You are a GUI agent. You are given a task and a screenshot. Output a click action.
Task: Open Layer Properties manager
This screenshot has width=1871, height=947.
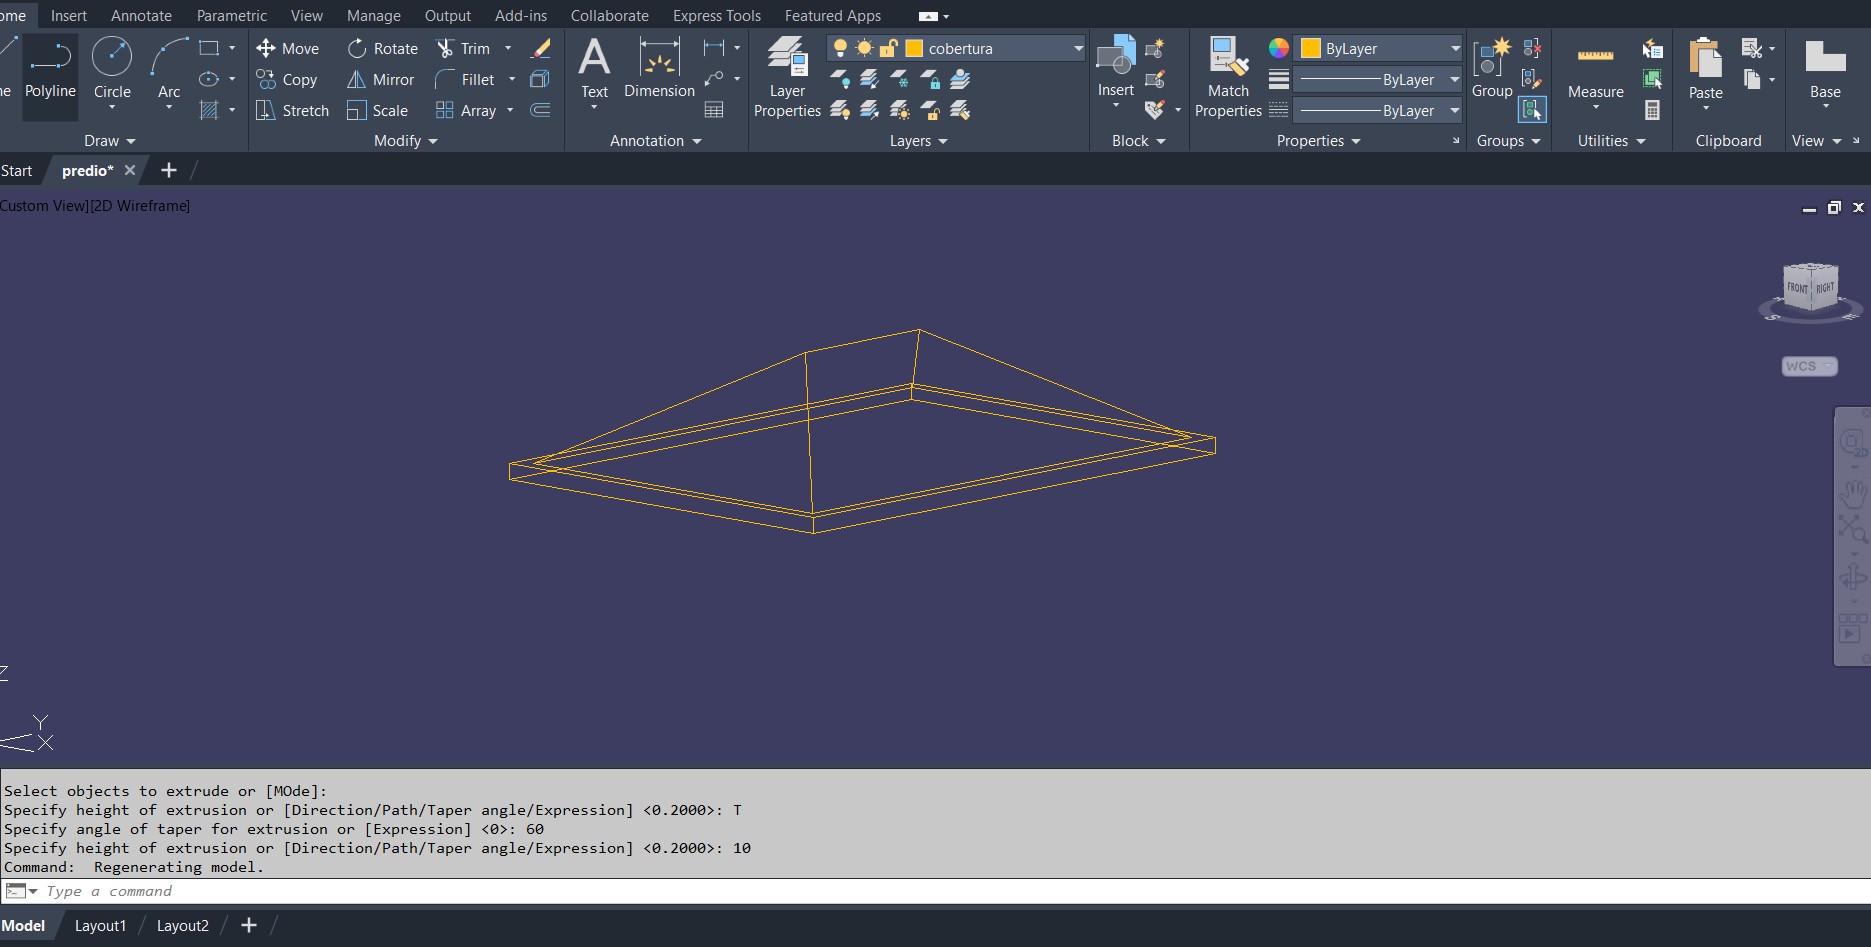click(x=787, y=77)
